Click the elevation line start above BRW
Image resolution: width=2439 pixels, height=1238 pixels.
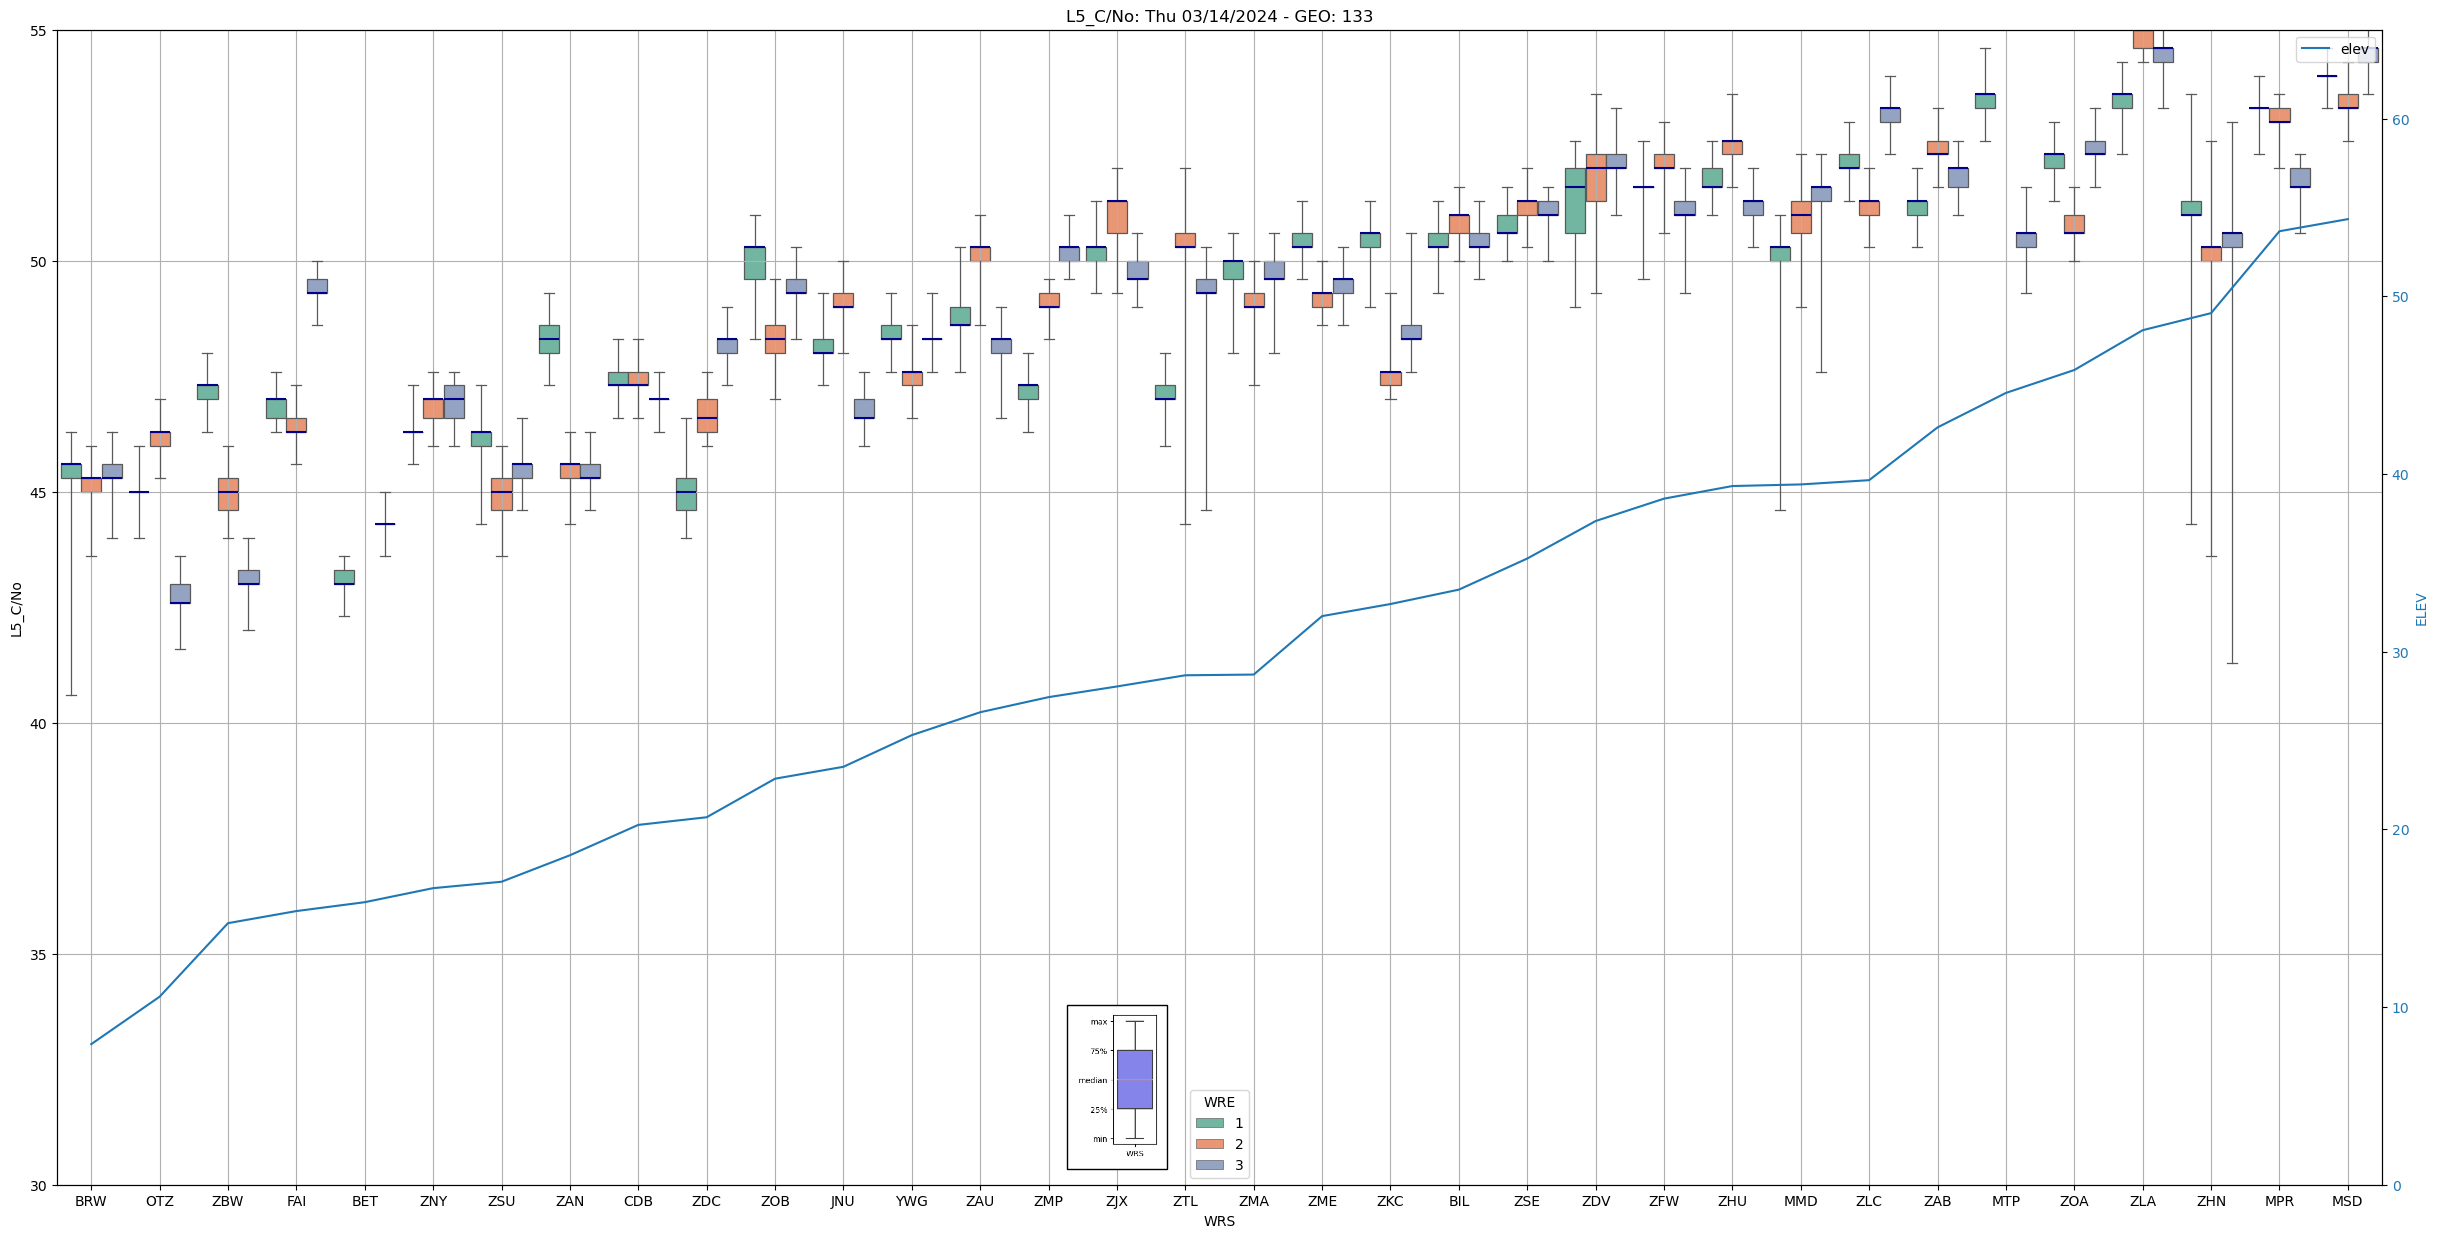point(92,1043)
